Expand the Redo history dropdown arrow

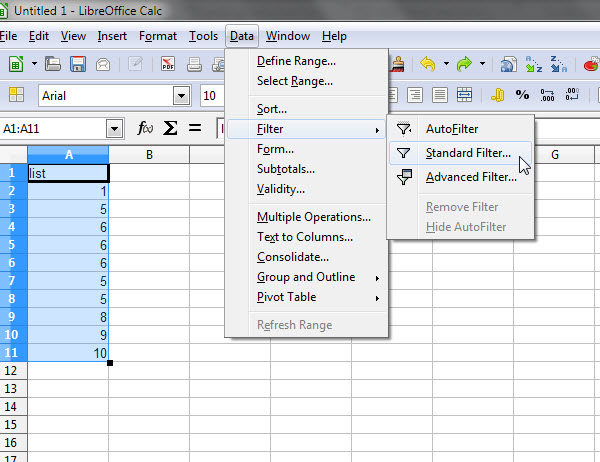point(483,64)
